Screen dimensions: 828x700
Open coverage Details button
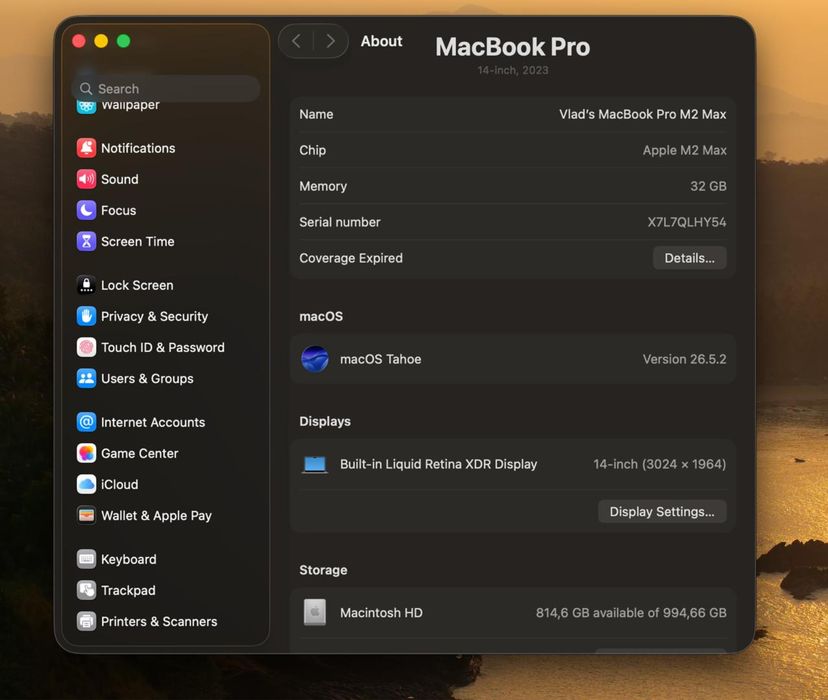(x=689, y=258)
